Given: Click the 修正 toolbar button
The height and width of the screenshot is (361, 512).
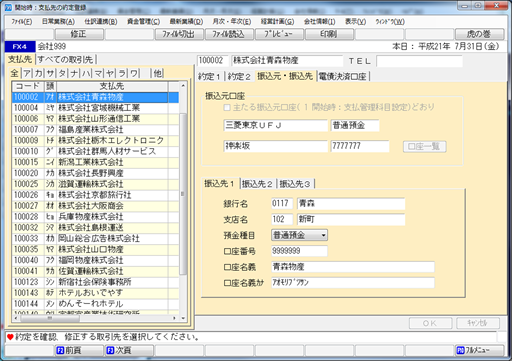Looking at the screenshot, I should tap(79, 34).
